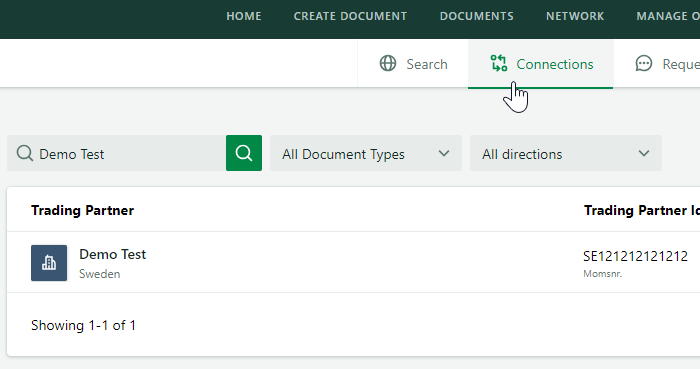The image size is (700, 369).
Task: Open the All Document Types dropdown
Action: pos(366,153)
